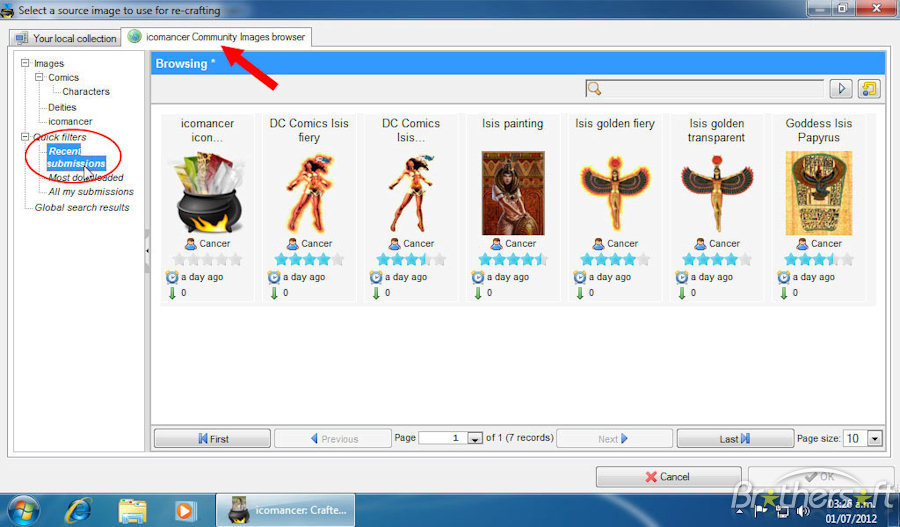This screenshot has width=900, height=527.
Task: Open the Page number dropdown
Action: [475, 439]
